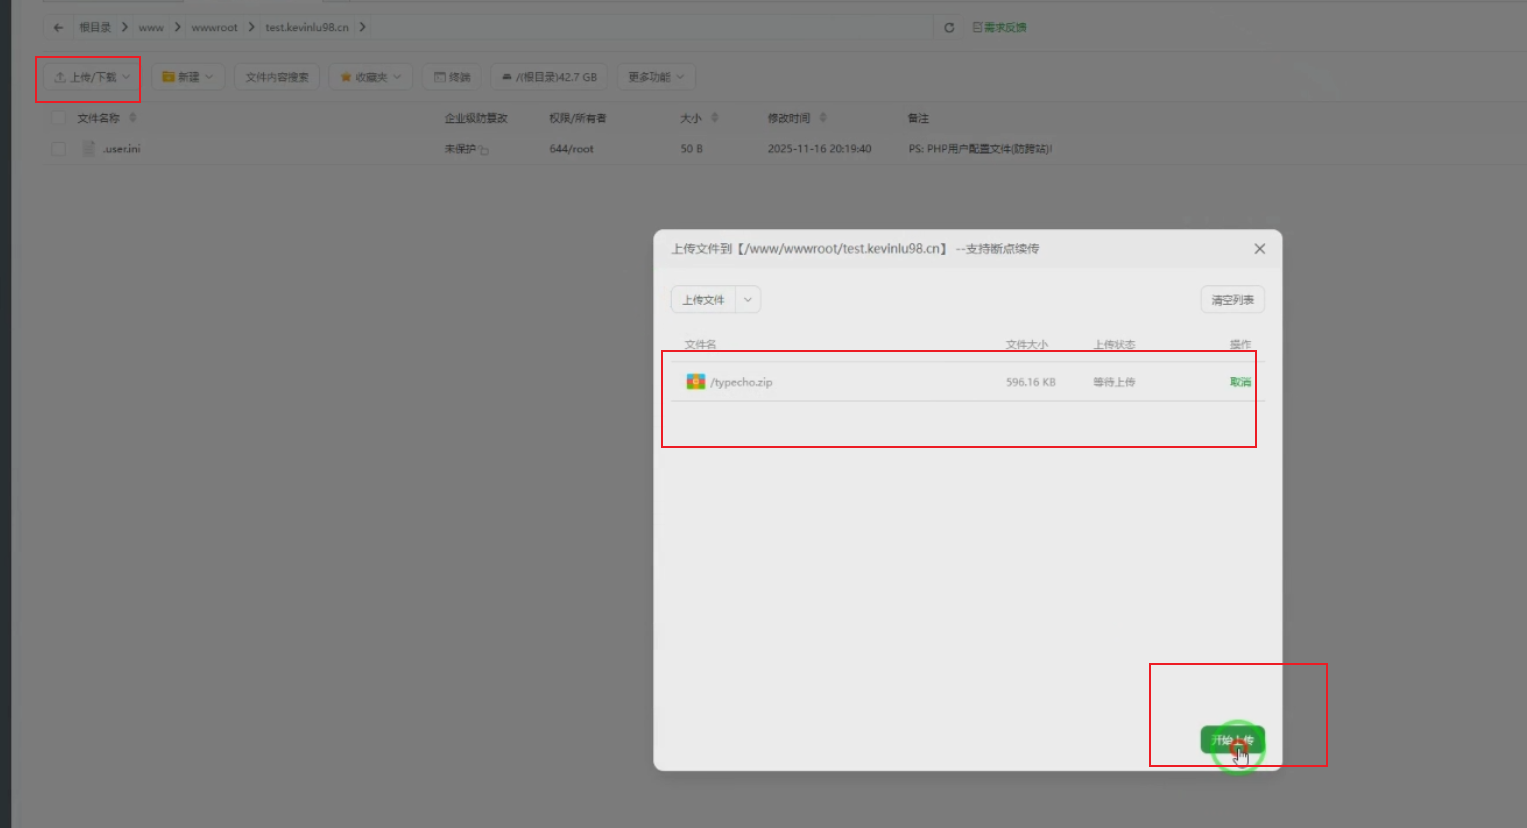Click the new folder icon on 新建 button
This screenshot has width=1527, height=828.
[170, 76]
